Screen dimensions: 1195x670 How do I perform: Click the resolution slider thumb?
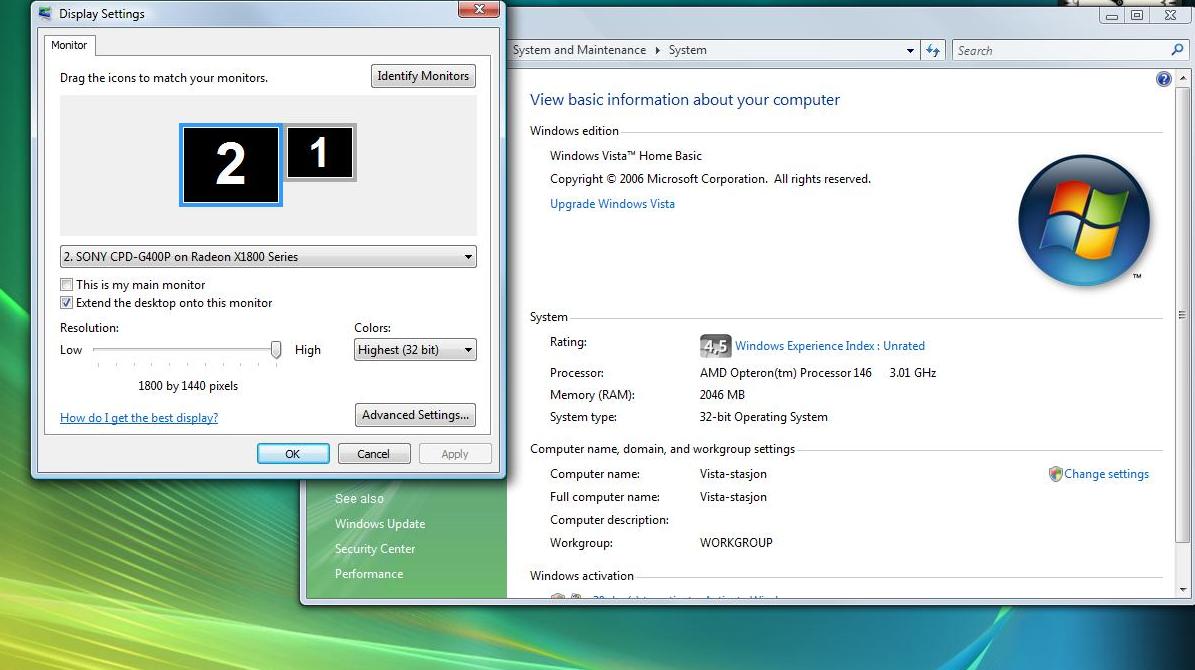[x=276, y=350]
